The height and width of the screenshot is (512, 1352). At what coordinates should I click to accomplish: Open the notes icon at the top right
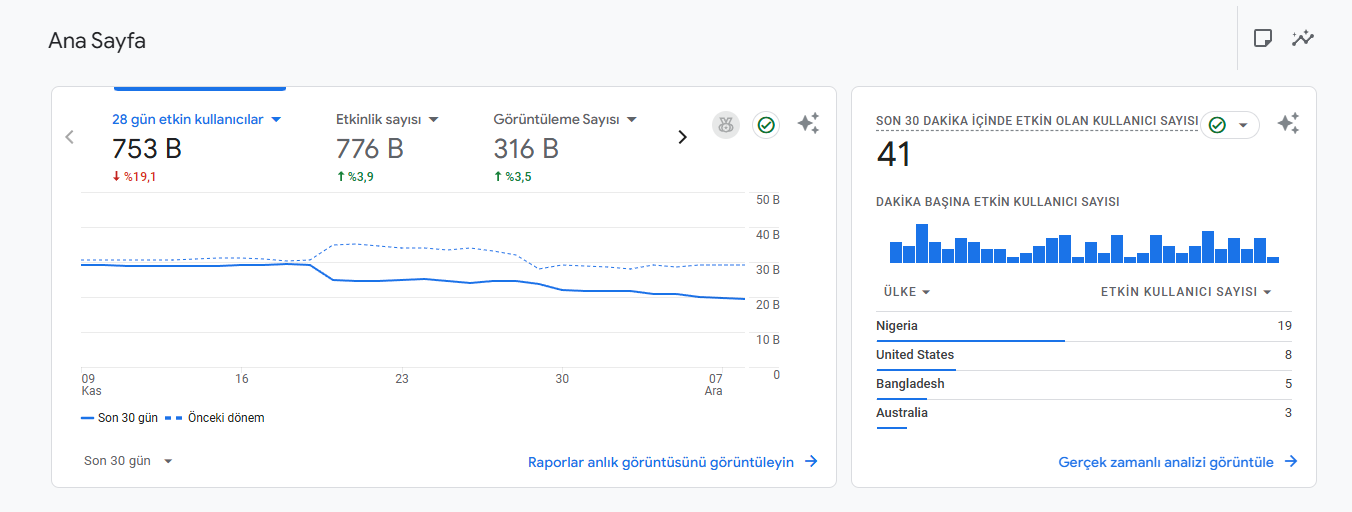(1263, 38)
